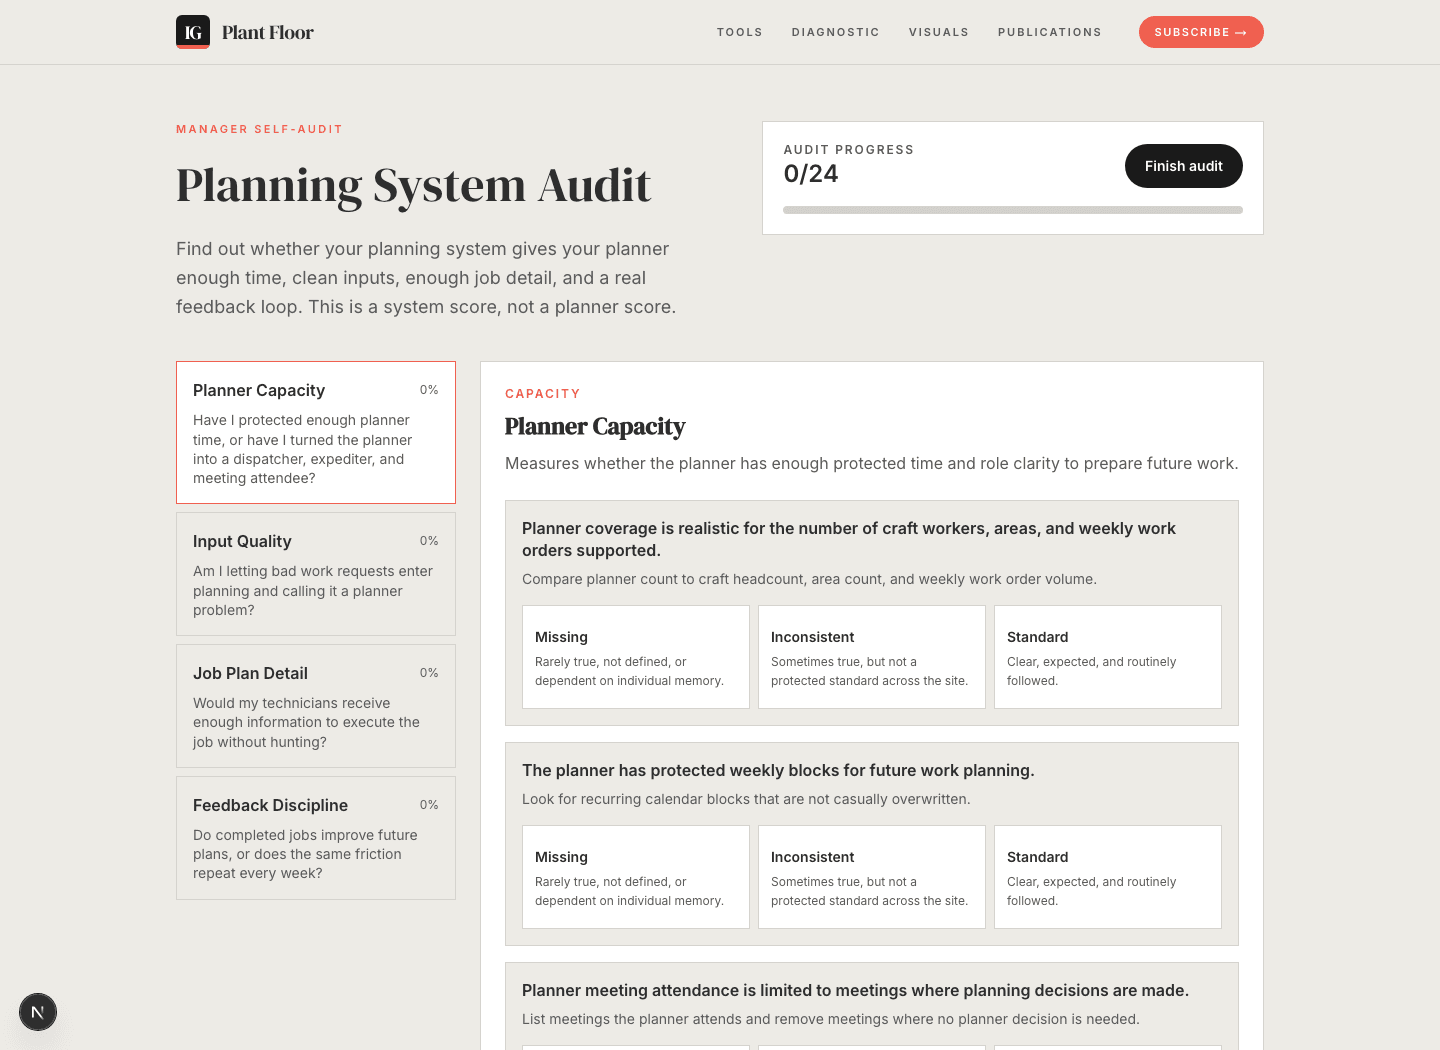Switch to the Input Quality section
Image resolution: width=1440 pixels, height=1050 pixels.
(x=316, y=574)
